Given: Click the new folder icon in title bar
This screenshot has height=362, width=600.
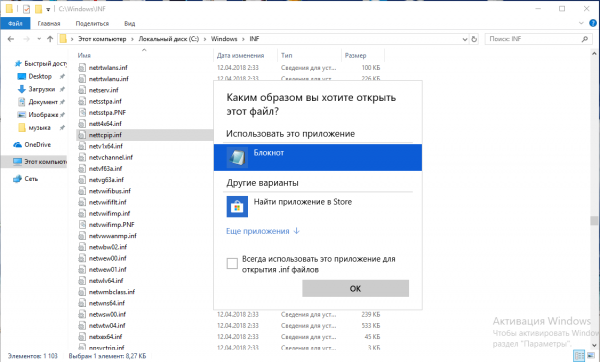Looking at the screenshot, I should pyautogui.click(x=38, y=9).
